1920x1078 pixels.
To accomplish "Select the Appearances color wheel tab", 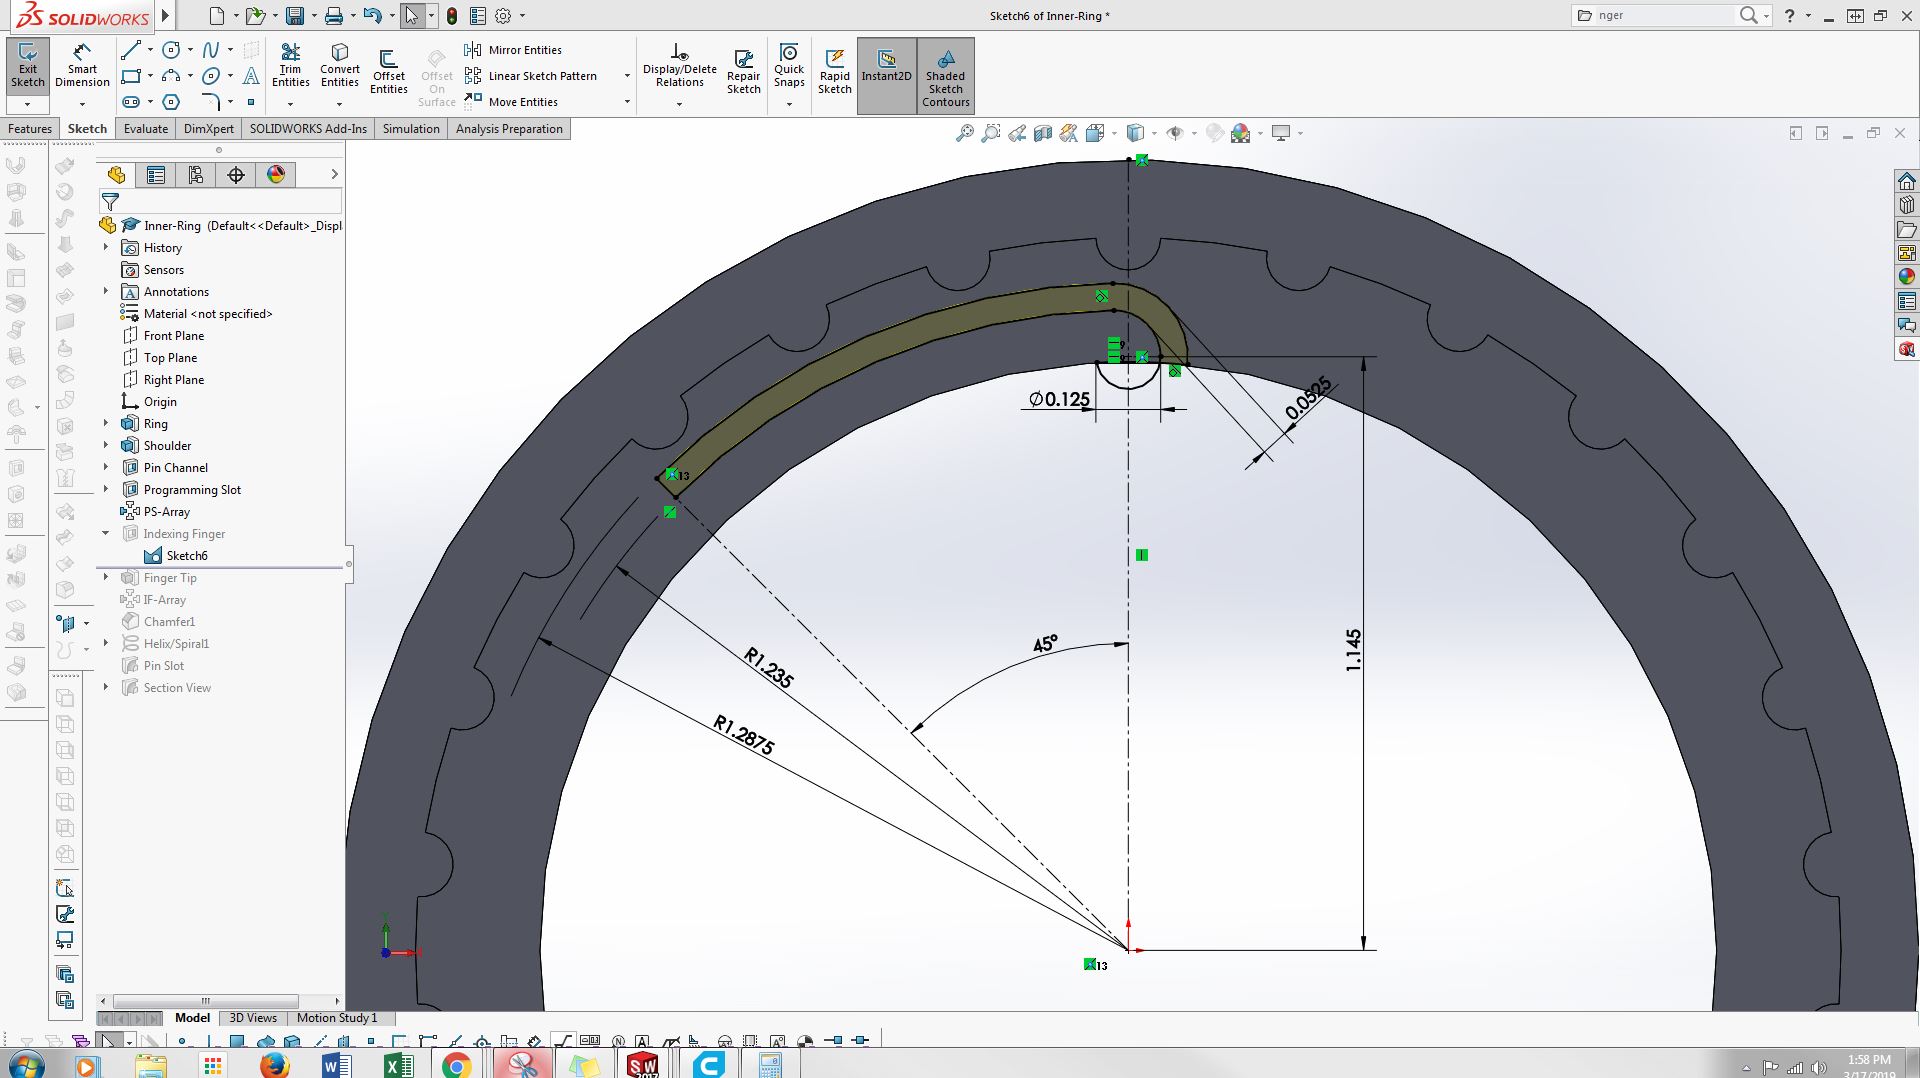I will click(x=276, y=175).
